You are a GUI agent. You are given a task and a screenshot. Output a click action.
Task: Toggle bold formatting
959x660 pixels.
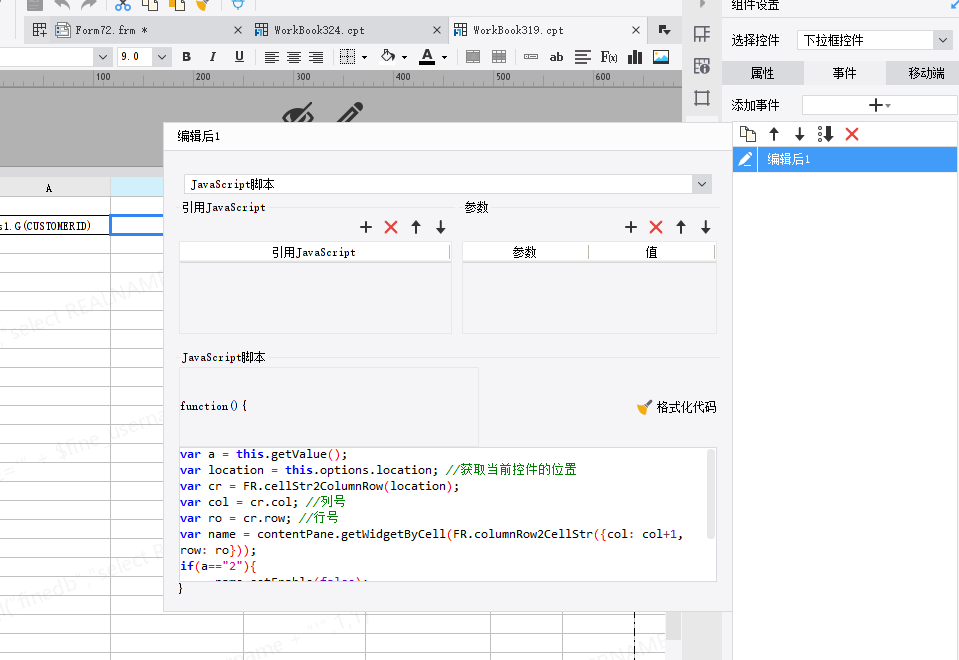(x=187, y=57)
